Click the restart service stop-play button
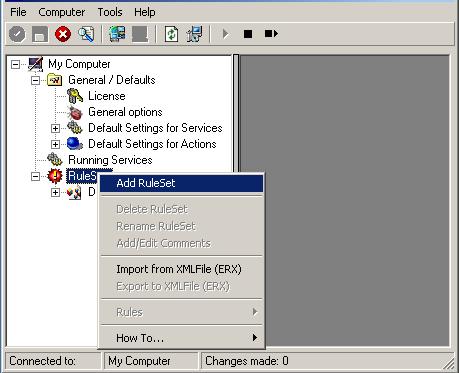This screenshot has width=459, height=373. [x=271, y=34]
